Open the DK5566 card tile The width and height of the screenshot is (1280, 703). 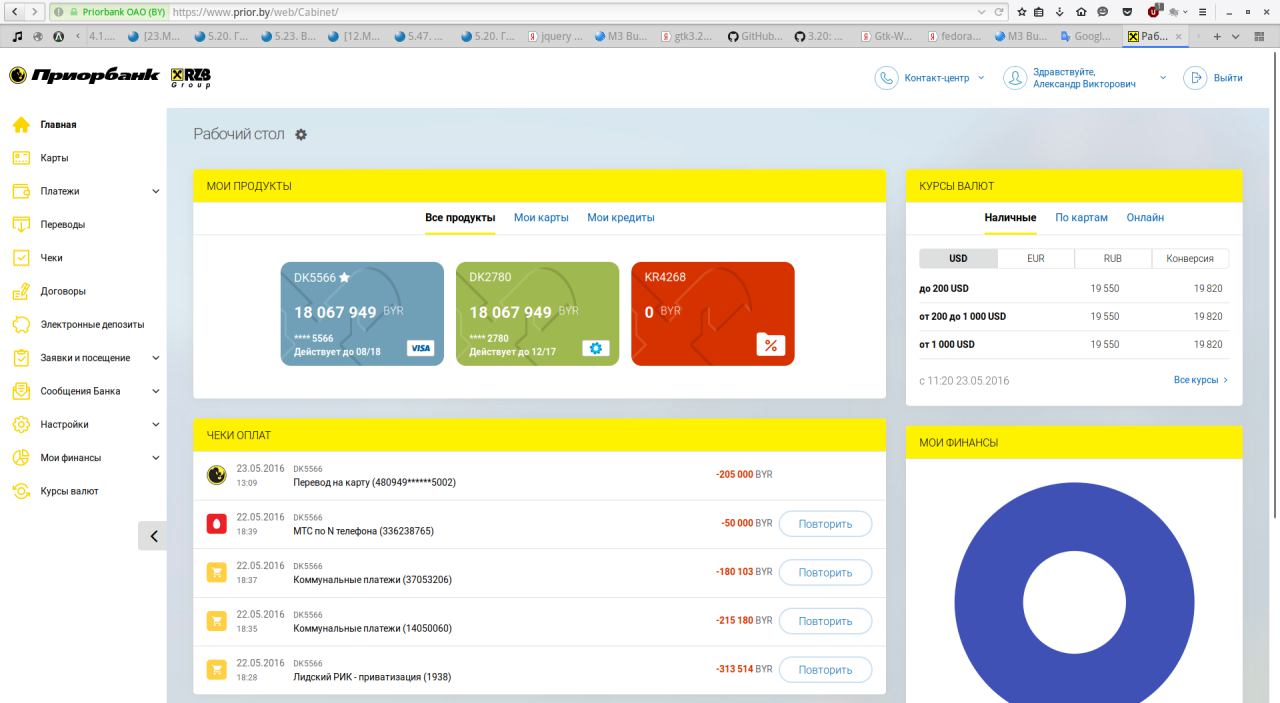pos(362,314)
